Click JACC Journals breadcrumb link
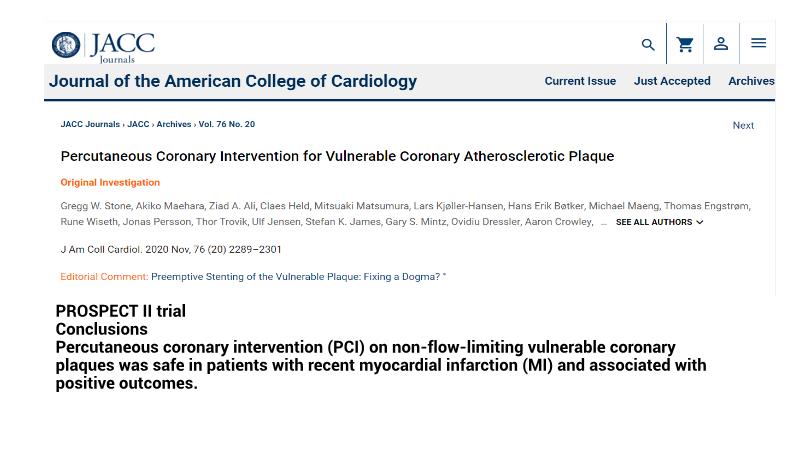 [x=90, y=125]
